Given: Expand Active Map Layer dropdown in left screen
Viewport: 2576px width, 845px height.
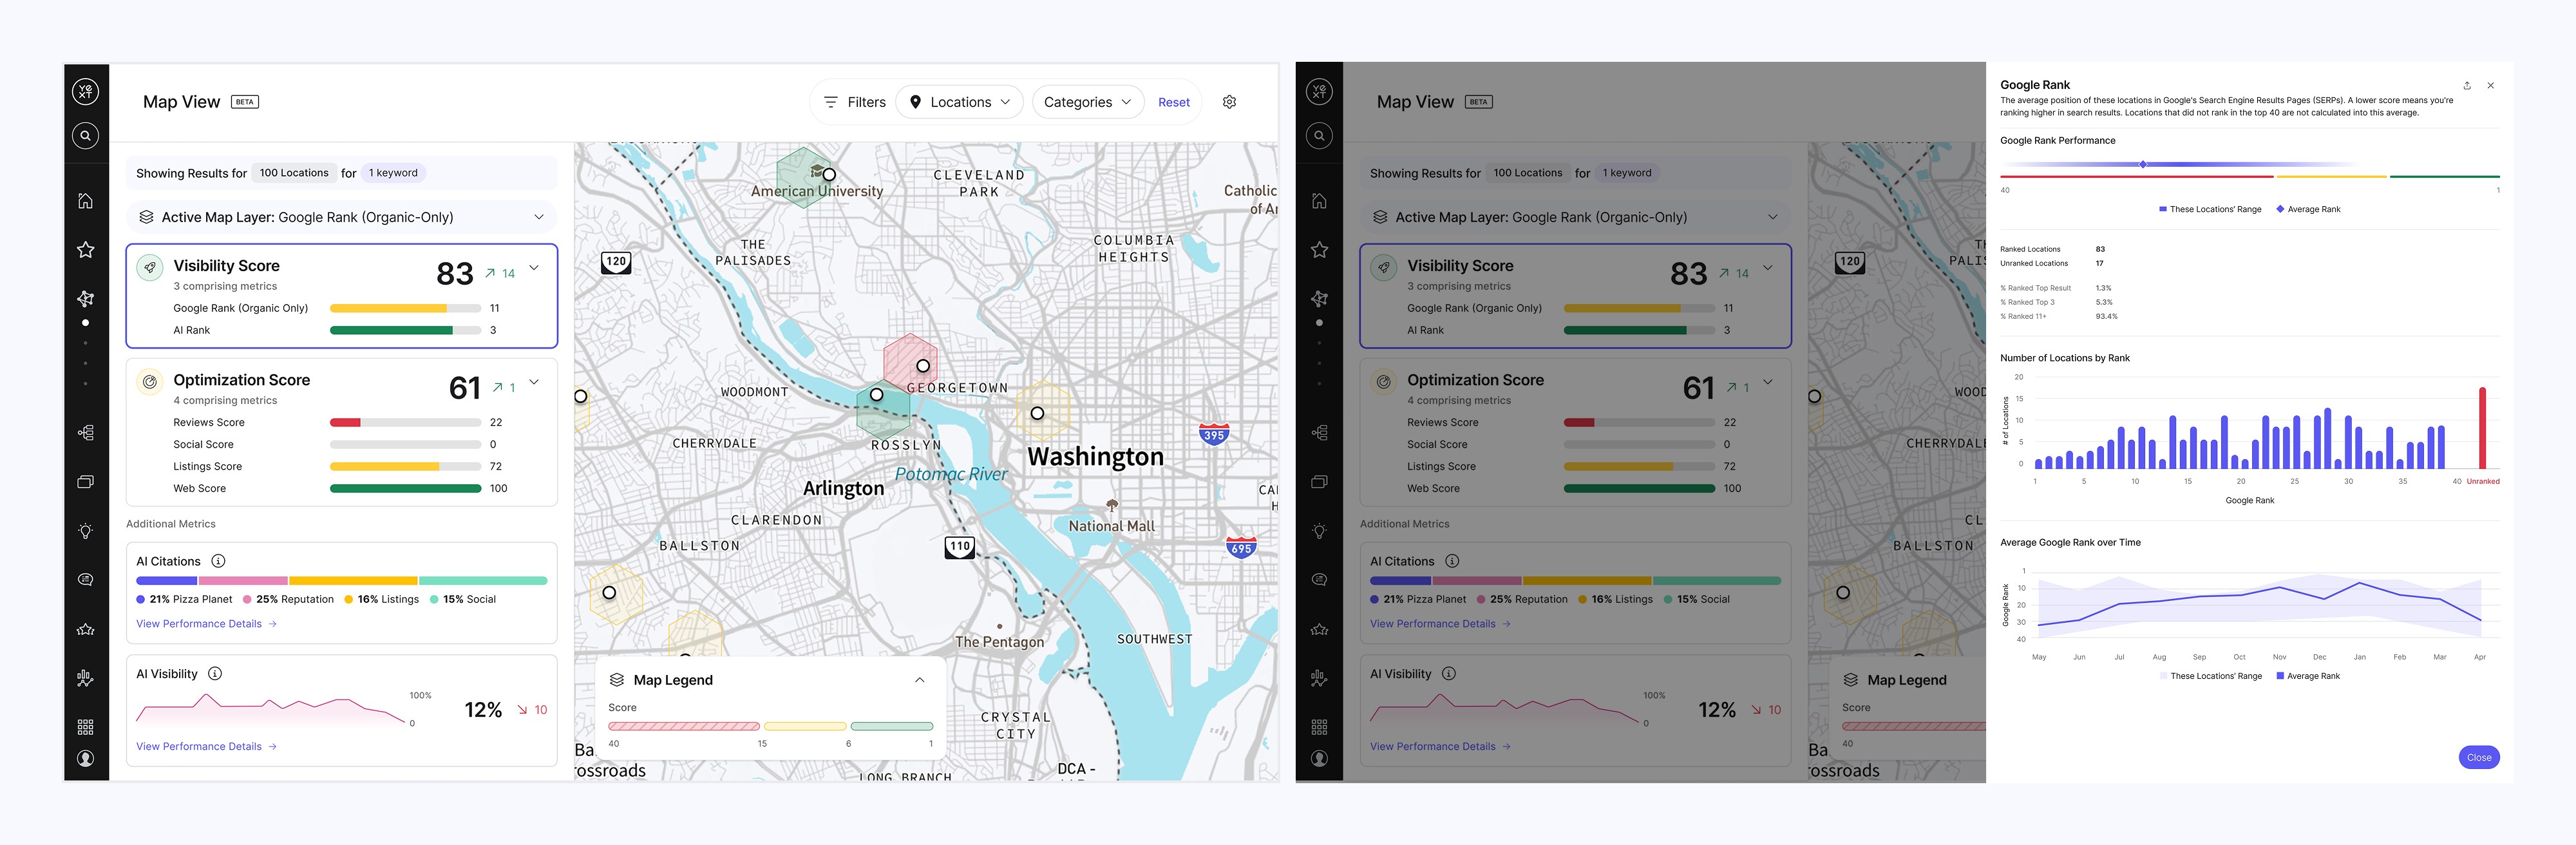Looking at the screenshot, I should 539,217.
